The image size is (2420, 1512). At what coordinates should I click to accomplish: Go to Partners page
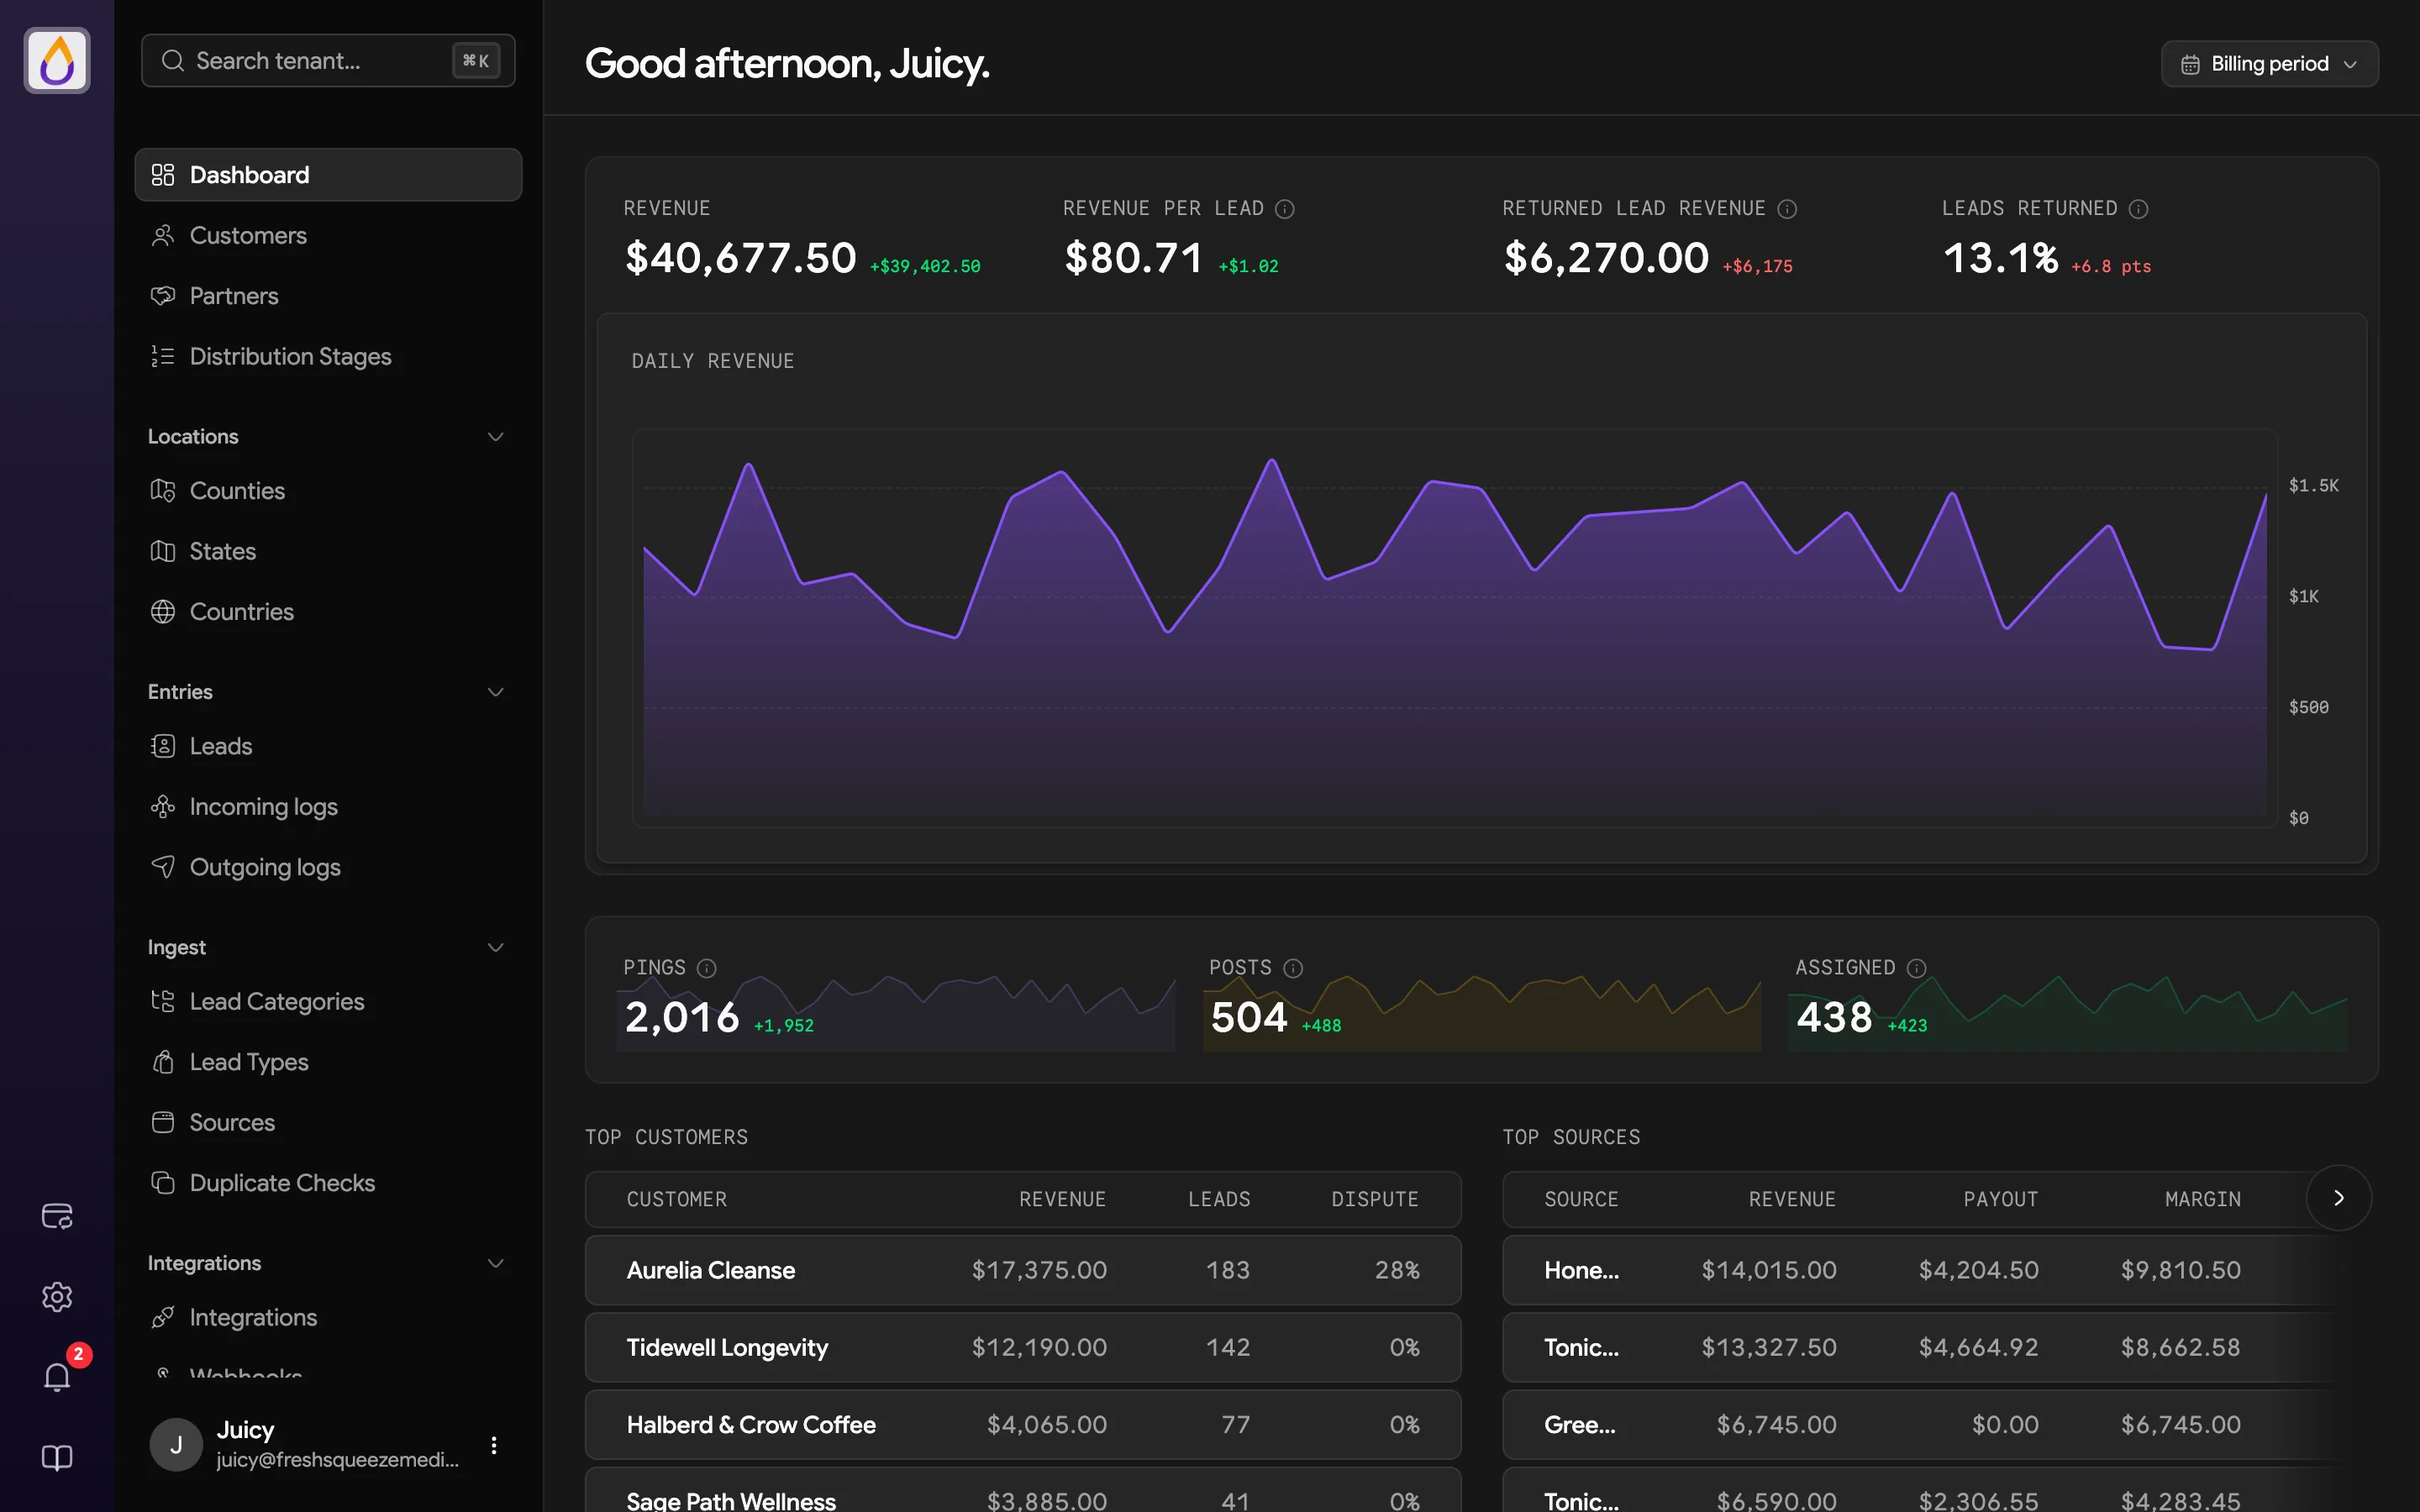328,296
